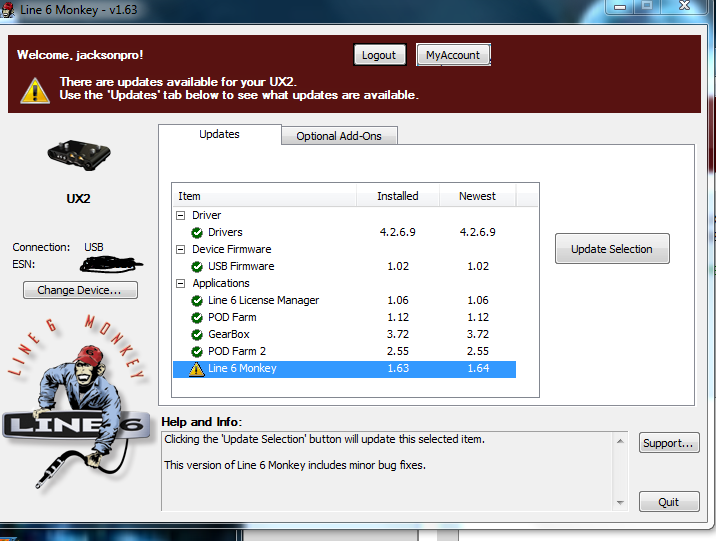Click the Logout button

point(379,55)
